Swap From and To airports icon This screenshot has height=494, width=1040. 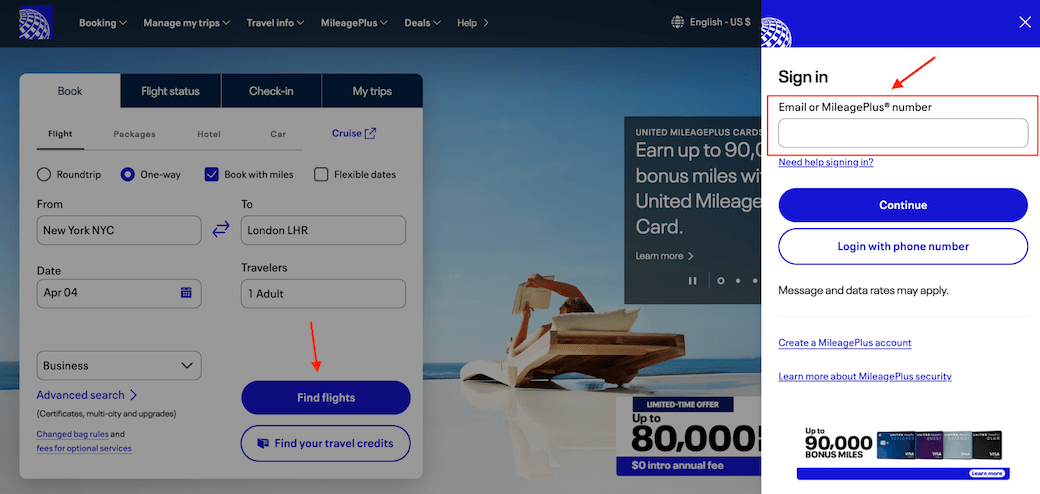point(221,230)
